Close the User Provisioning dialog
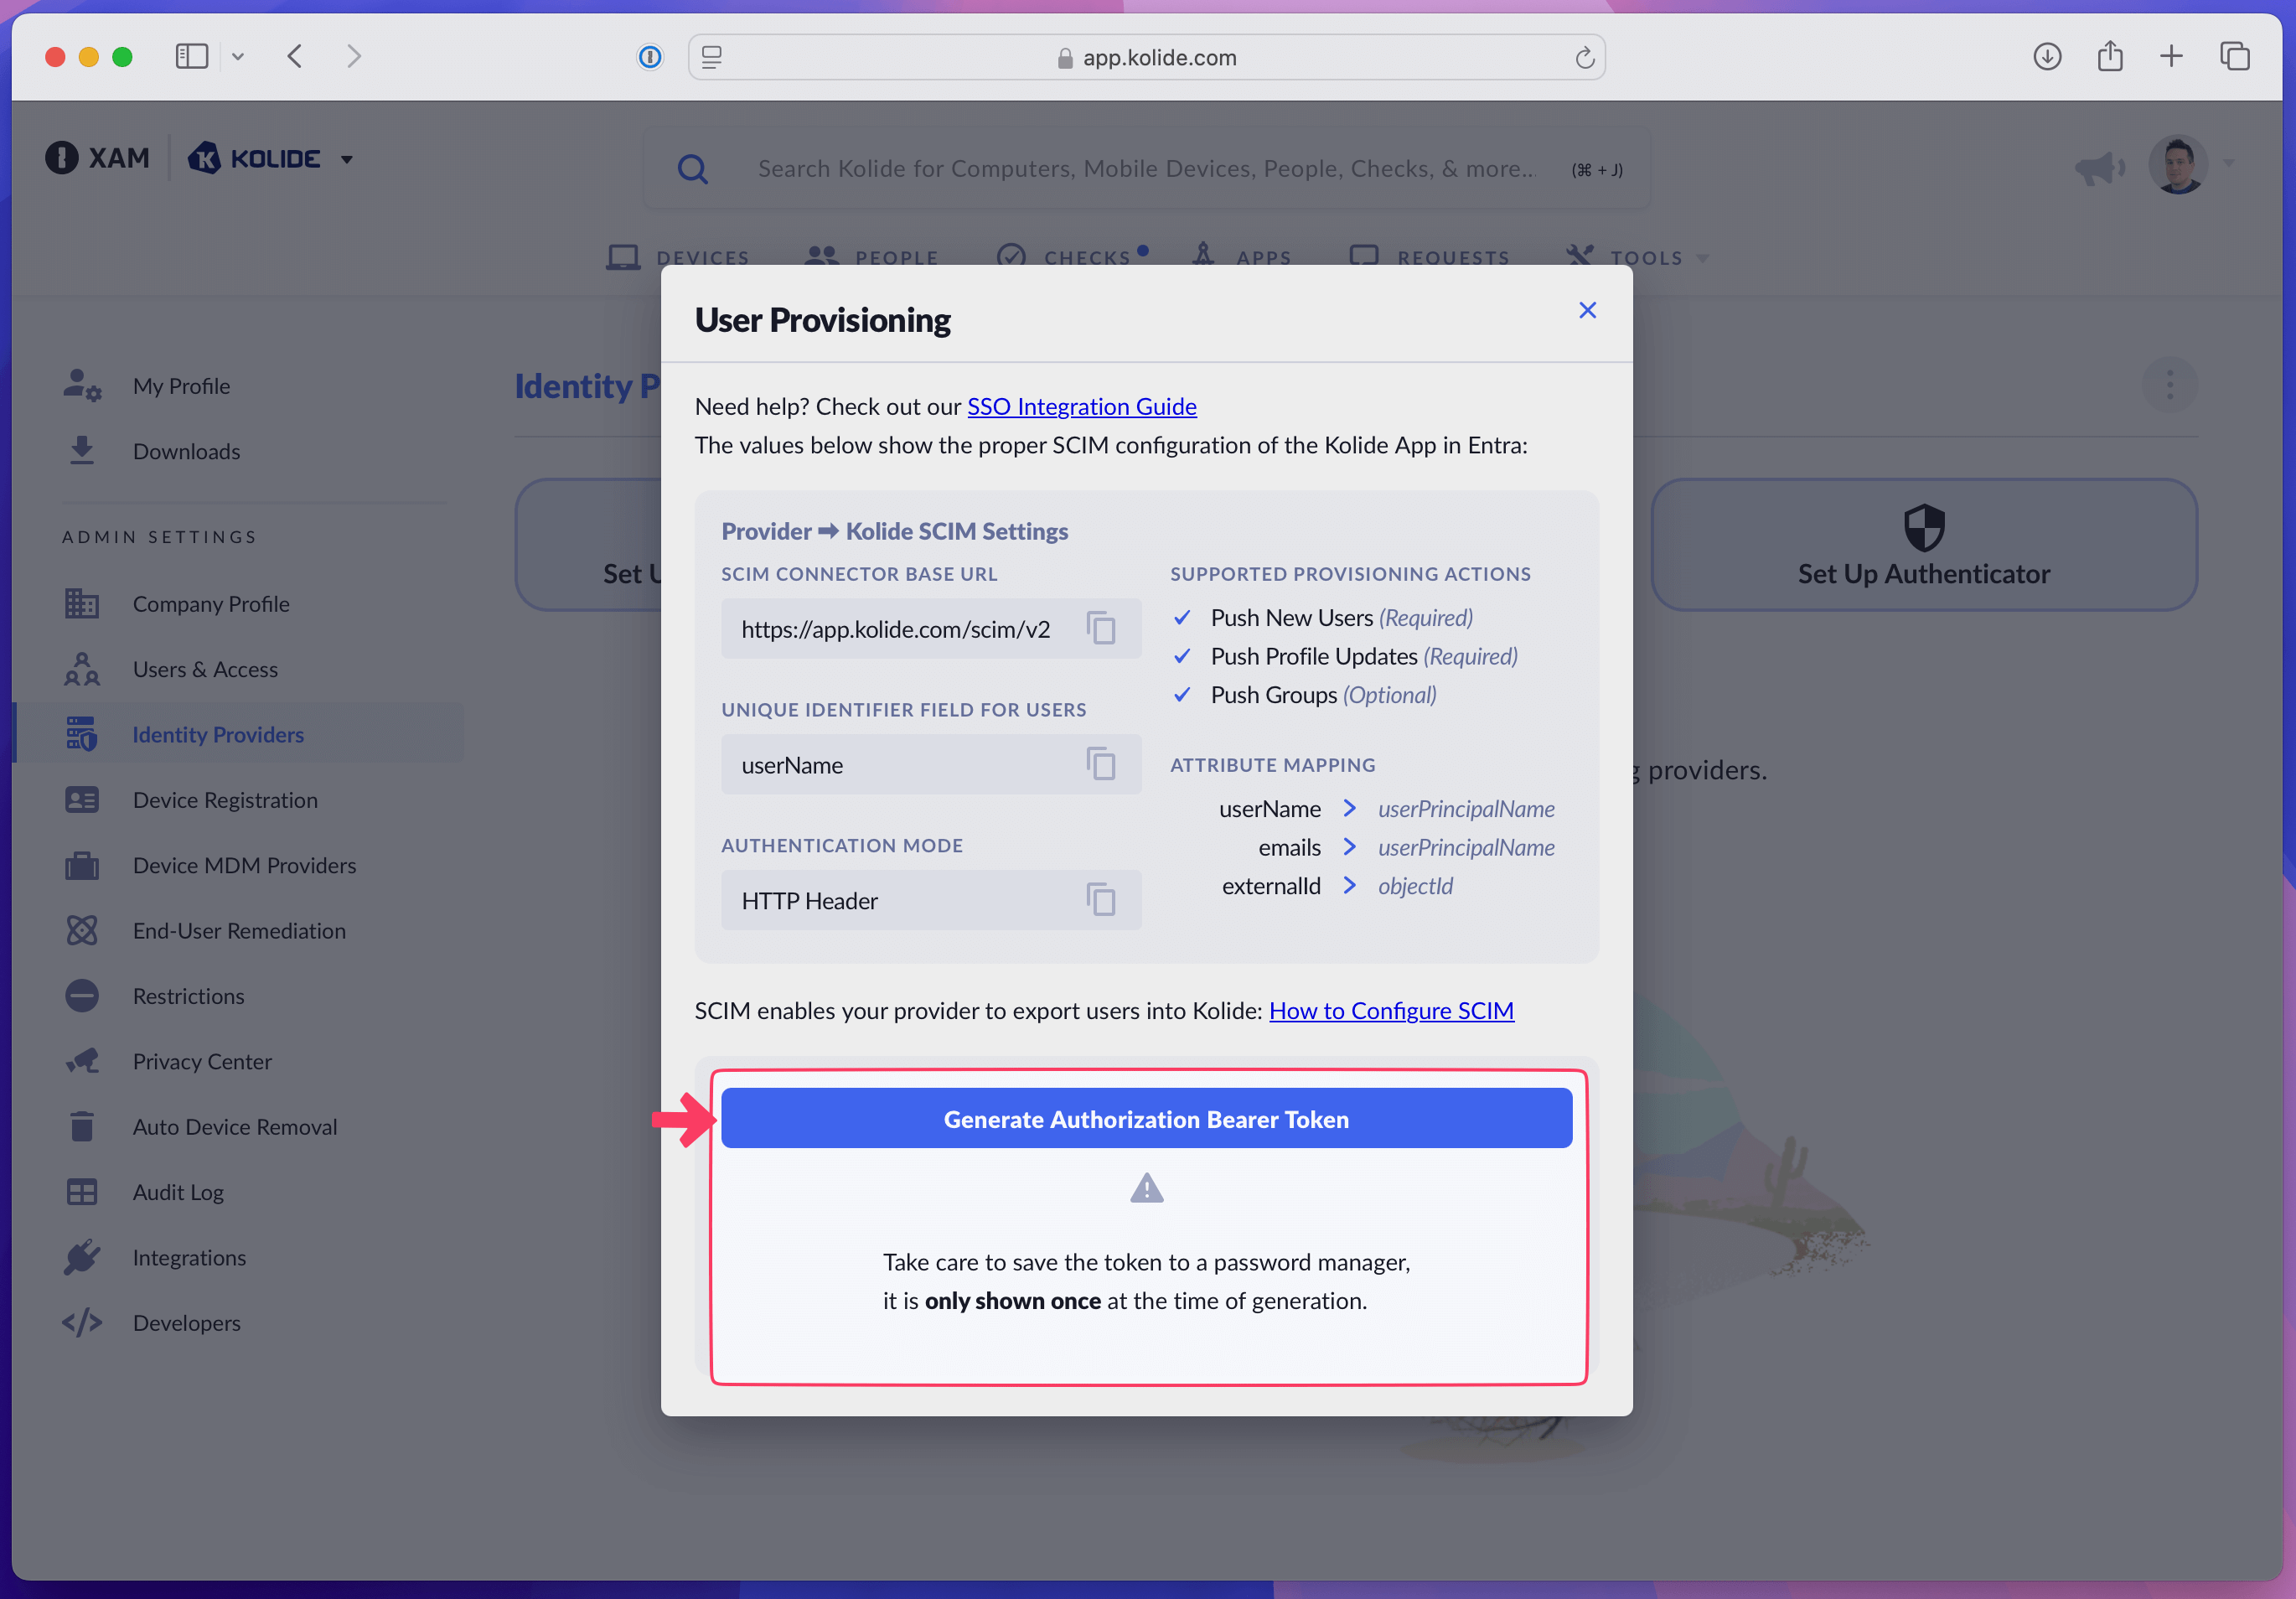This screenshot has width=2296, height=1599. [x=1587, y=311]
